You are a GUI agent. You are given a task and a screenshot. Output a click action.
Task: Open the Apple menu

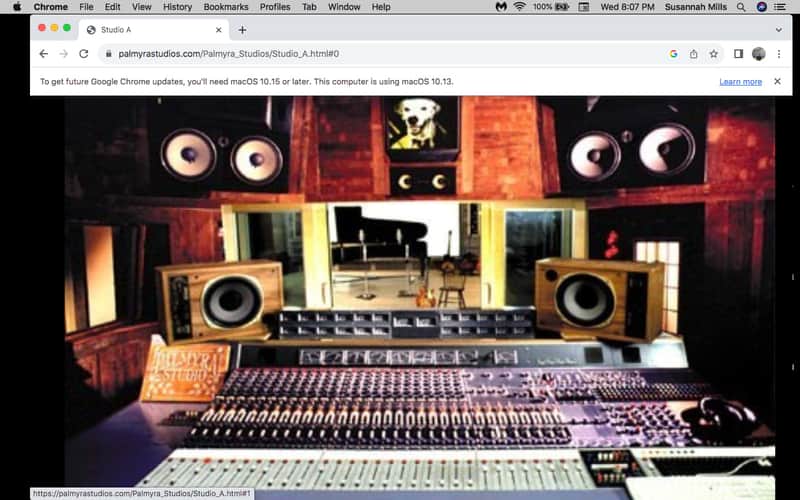[x=17, y=7]
